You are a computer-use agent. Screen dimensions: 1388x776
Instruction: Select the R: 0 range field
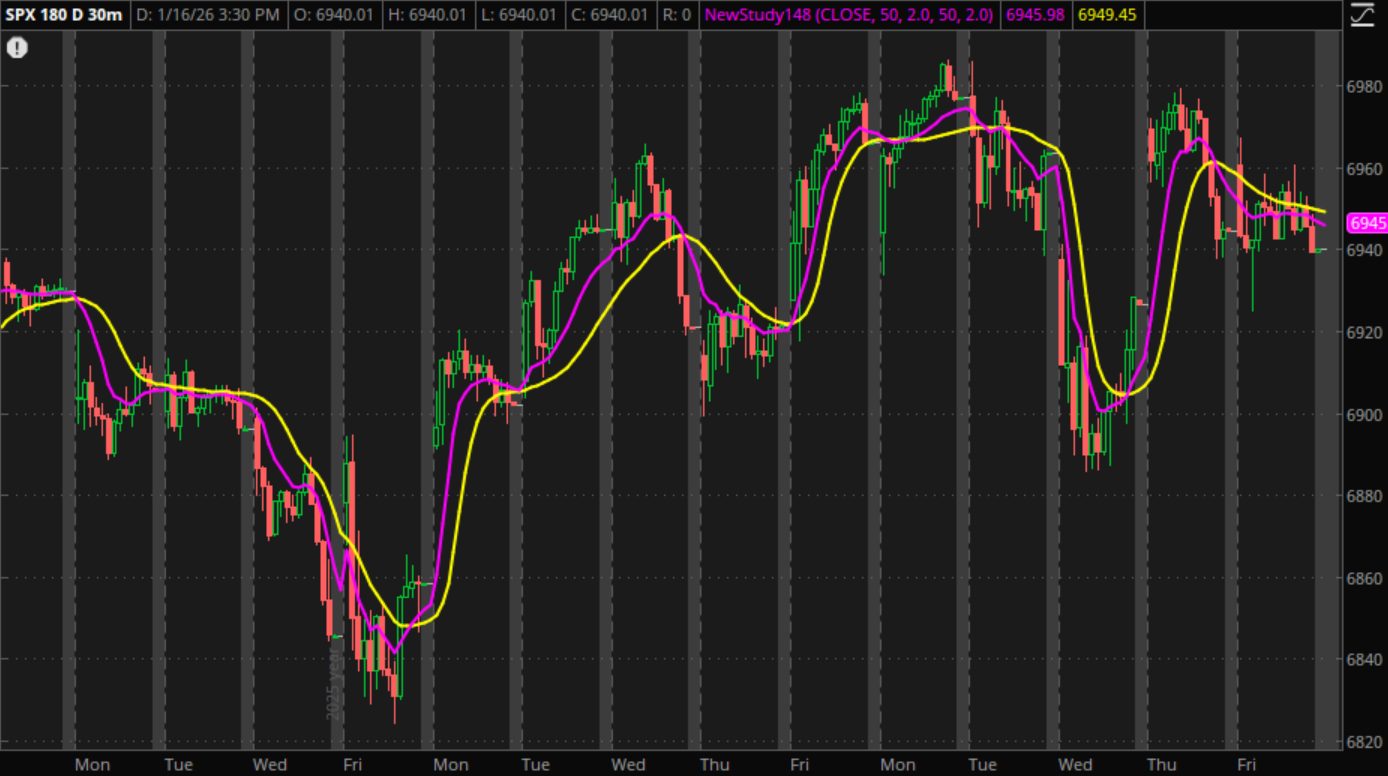[x=680, y=15]
